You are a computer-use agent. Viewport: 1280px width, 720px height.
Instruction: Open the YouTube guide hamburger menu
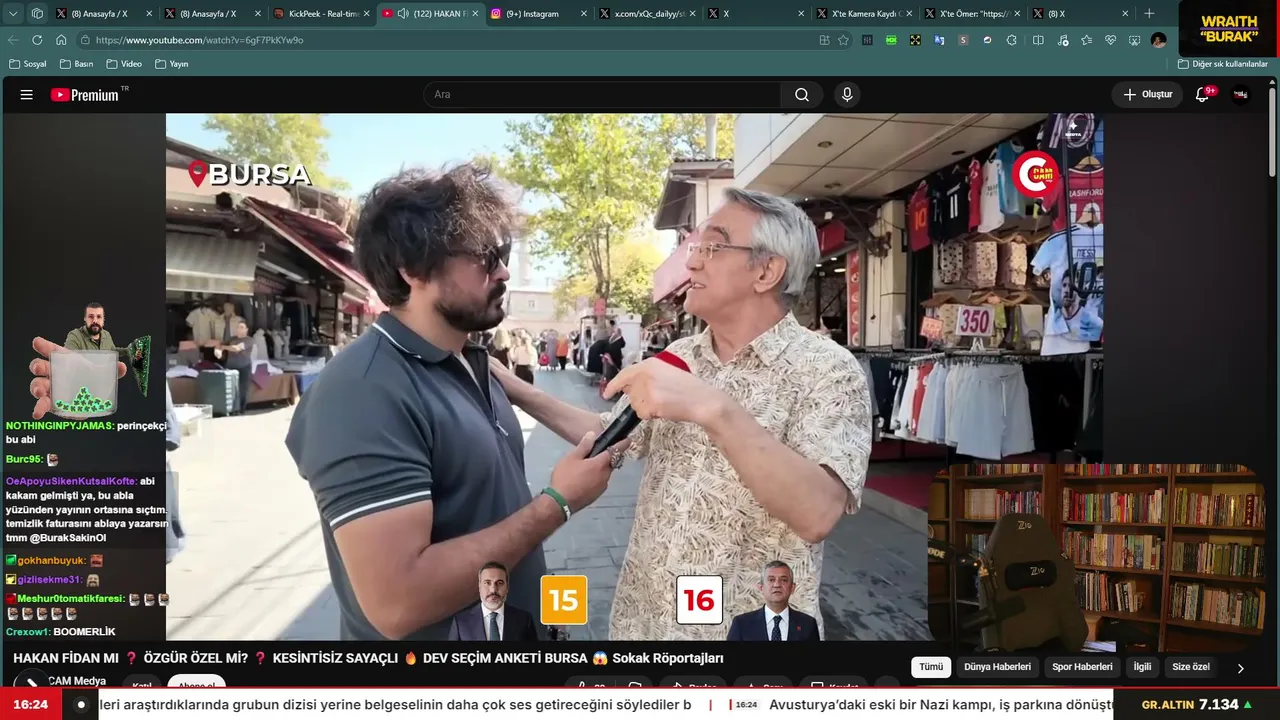coord(27,95)
